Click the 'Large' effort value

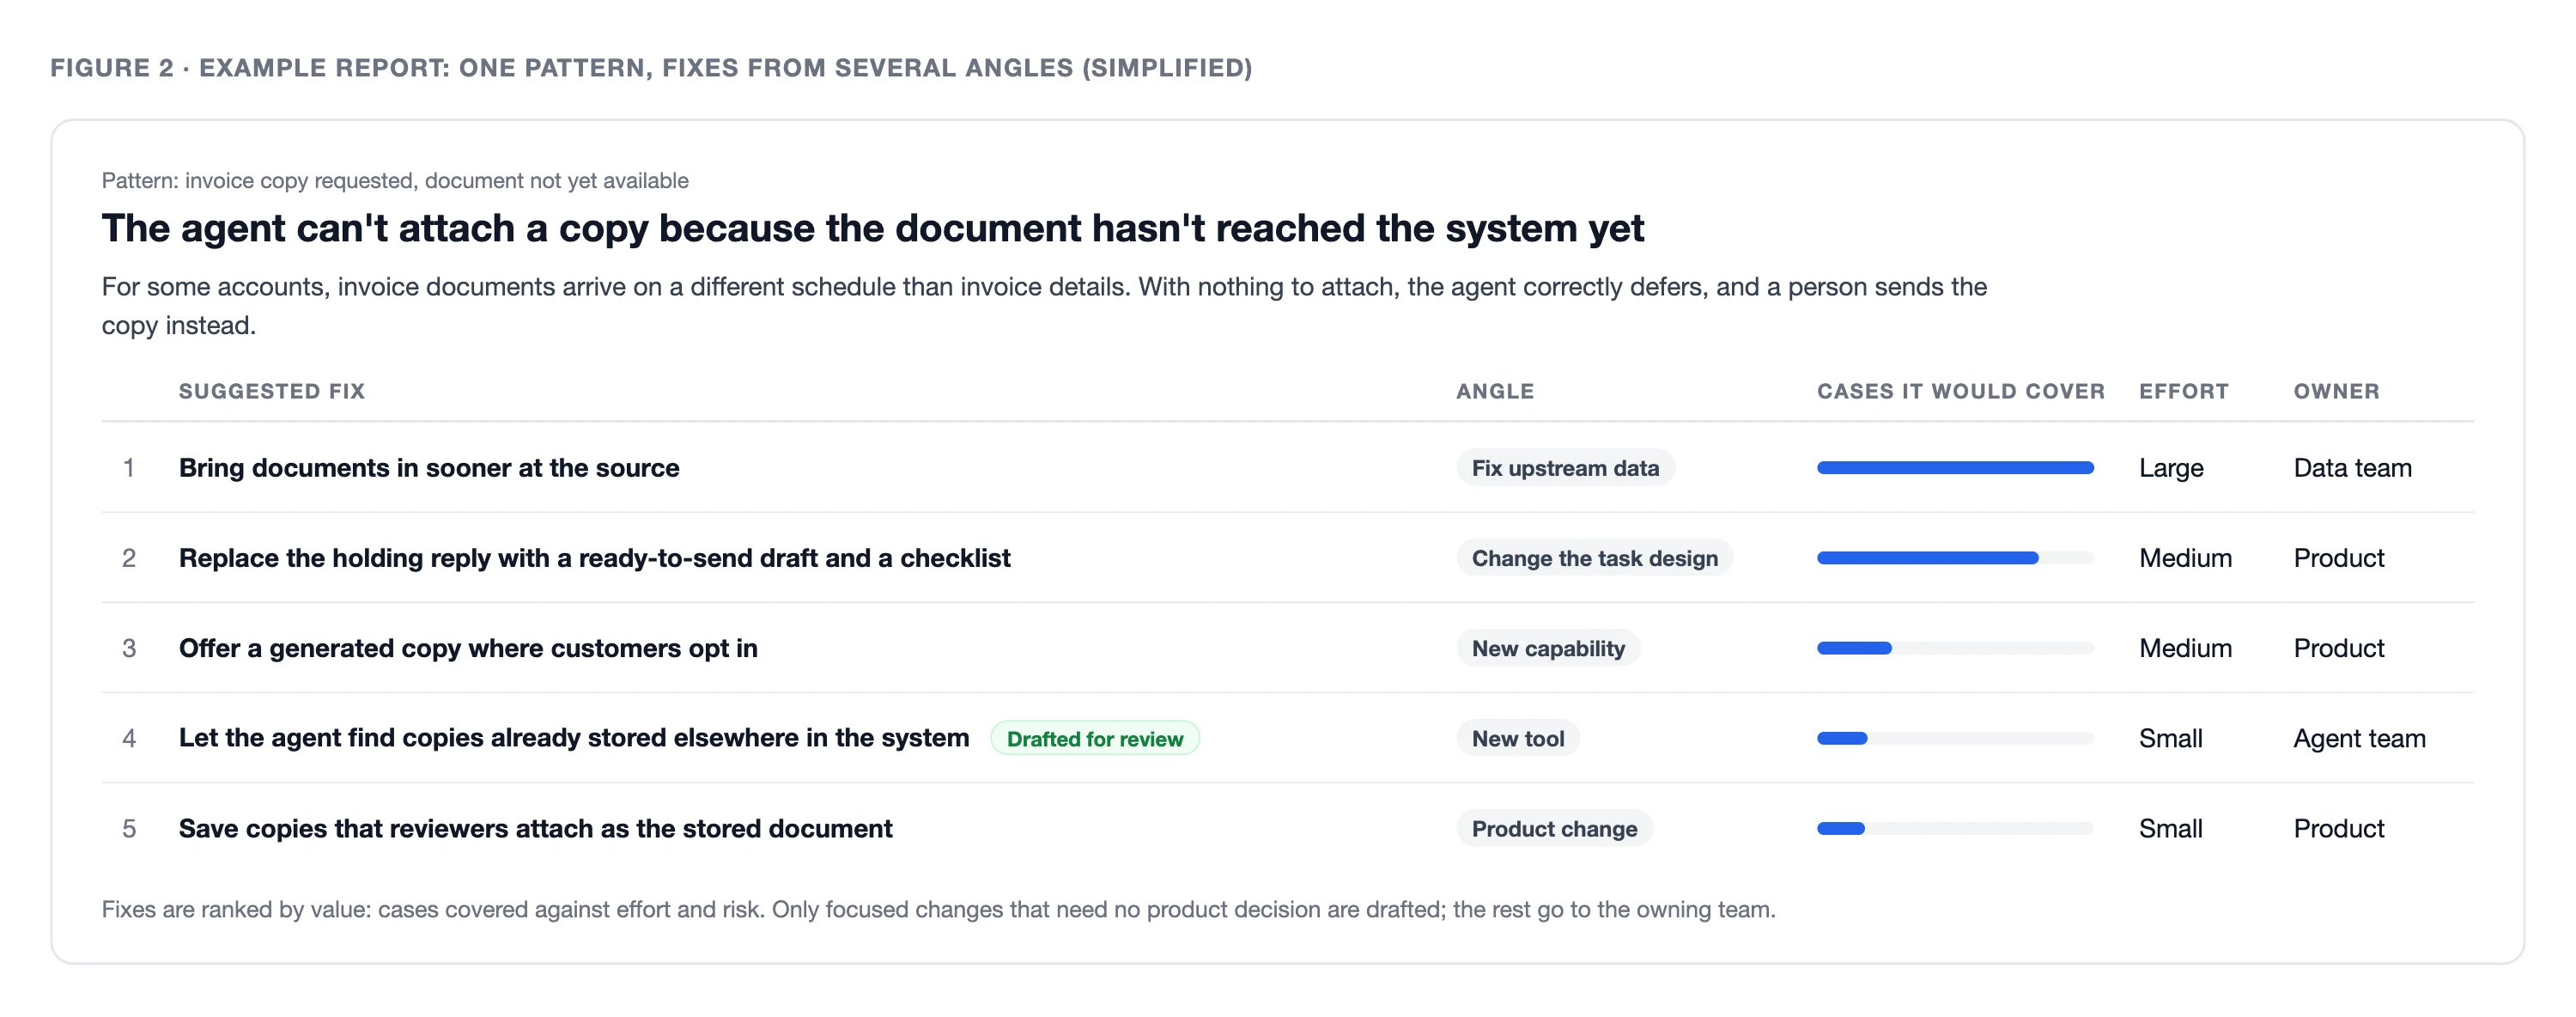click(x=2170, y=468)
